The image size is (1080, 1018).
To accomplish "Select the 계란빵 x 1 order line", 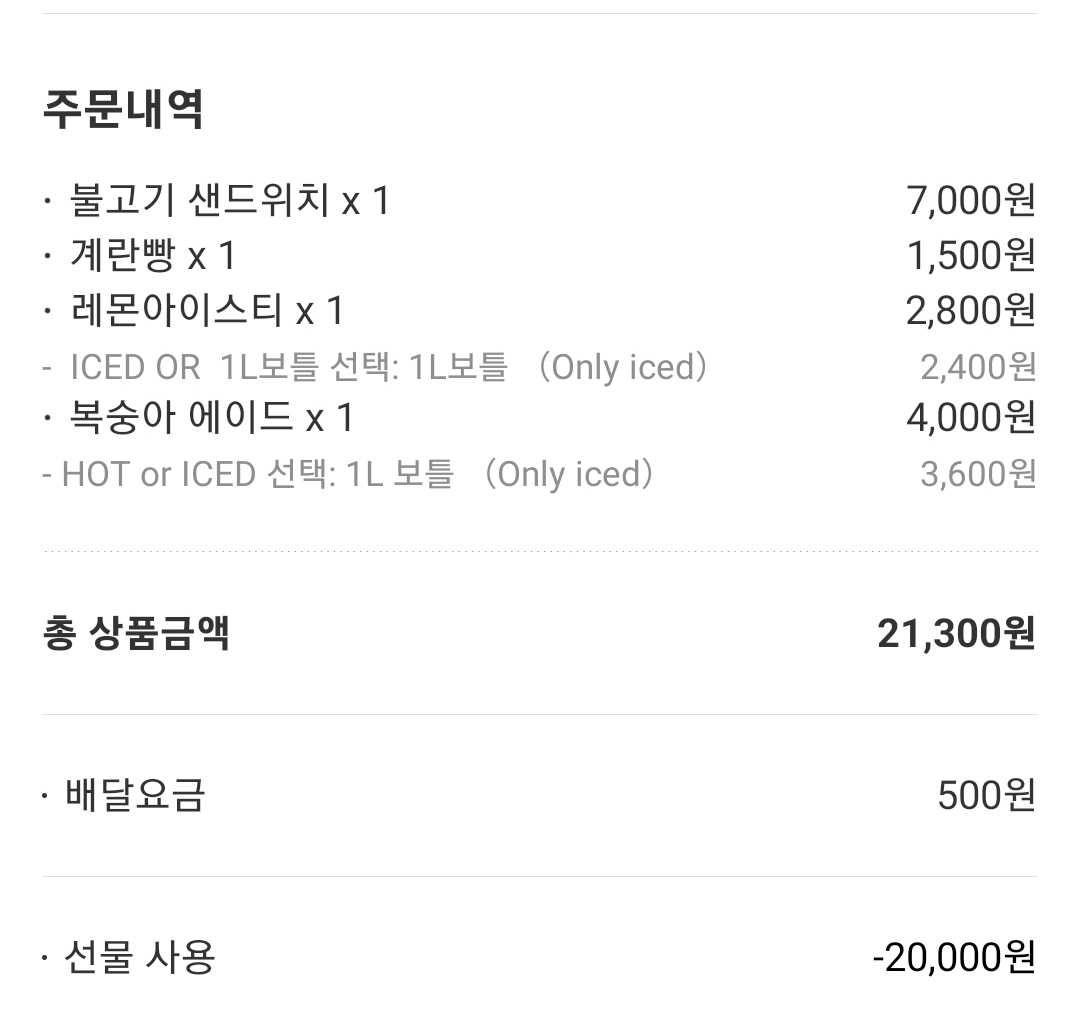I will click(x=154, y=256).
